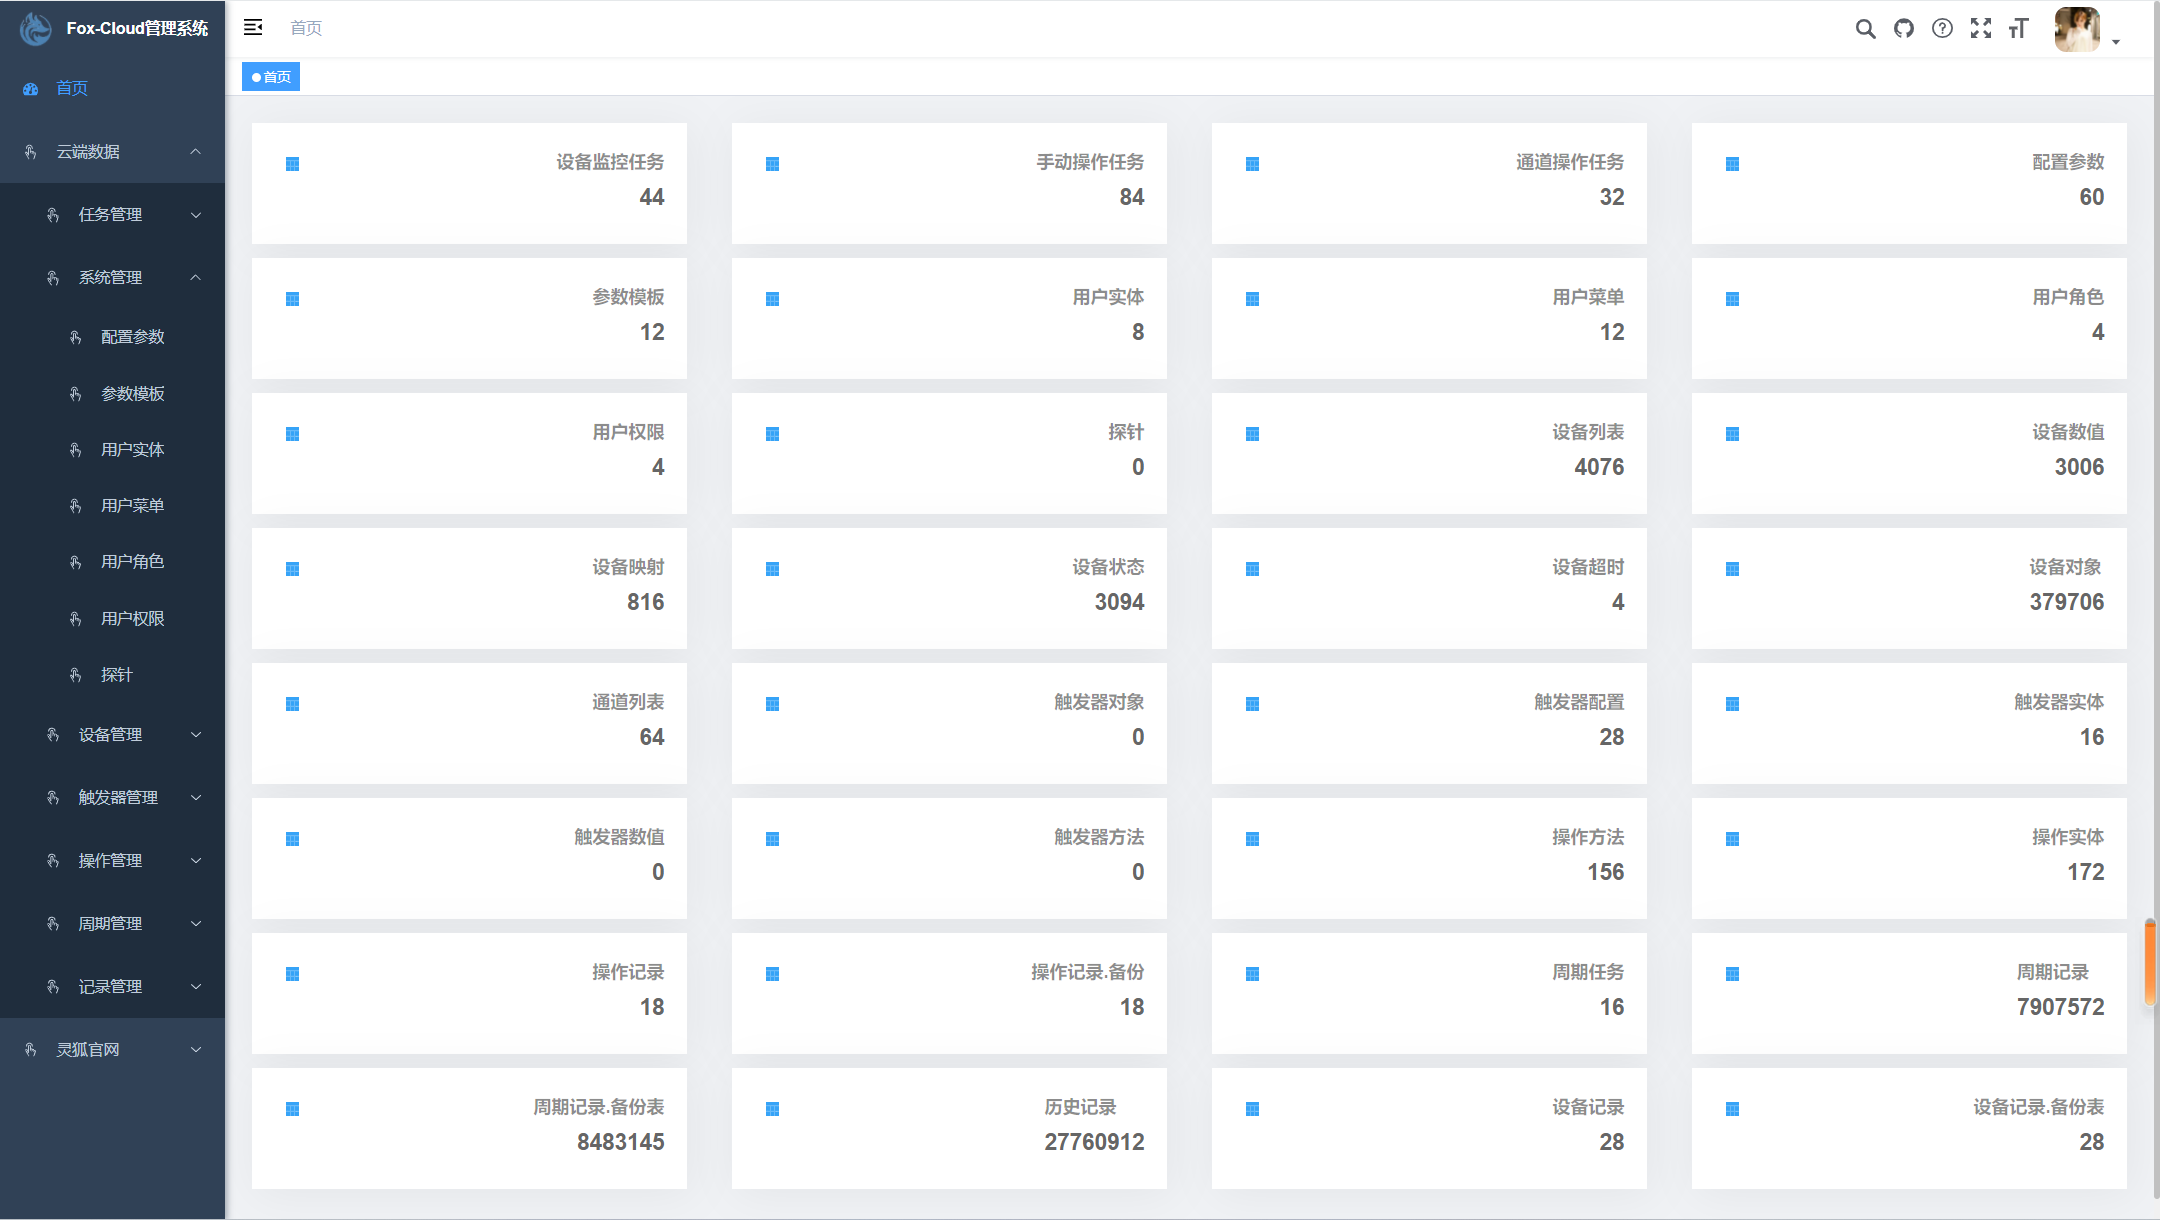This screenshot has height=1220, width=2160.
Task: Click the 触发器方法 card label
Action: 1099,837
